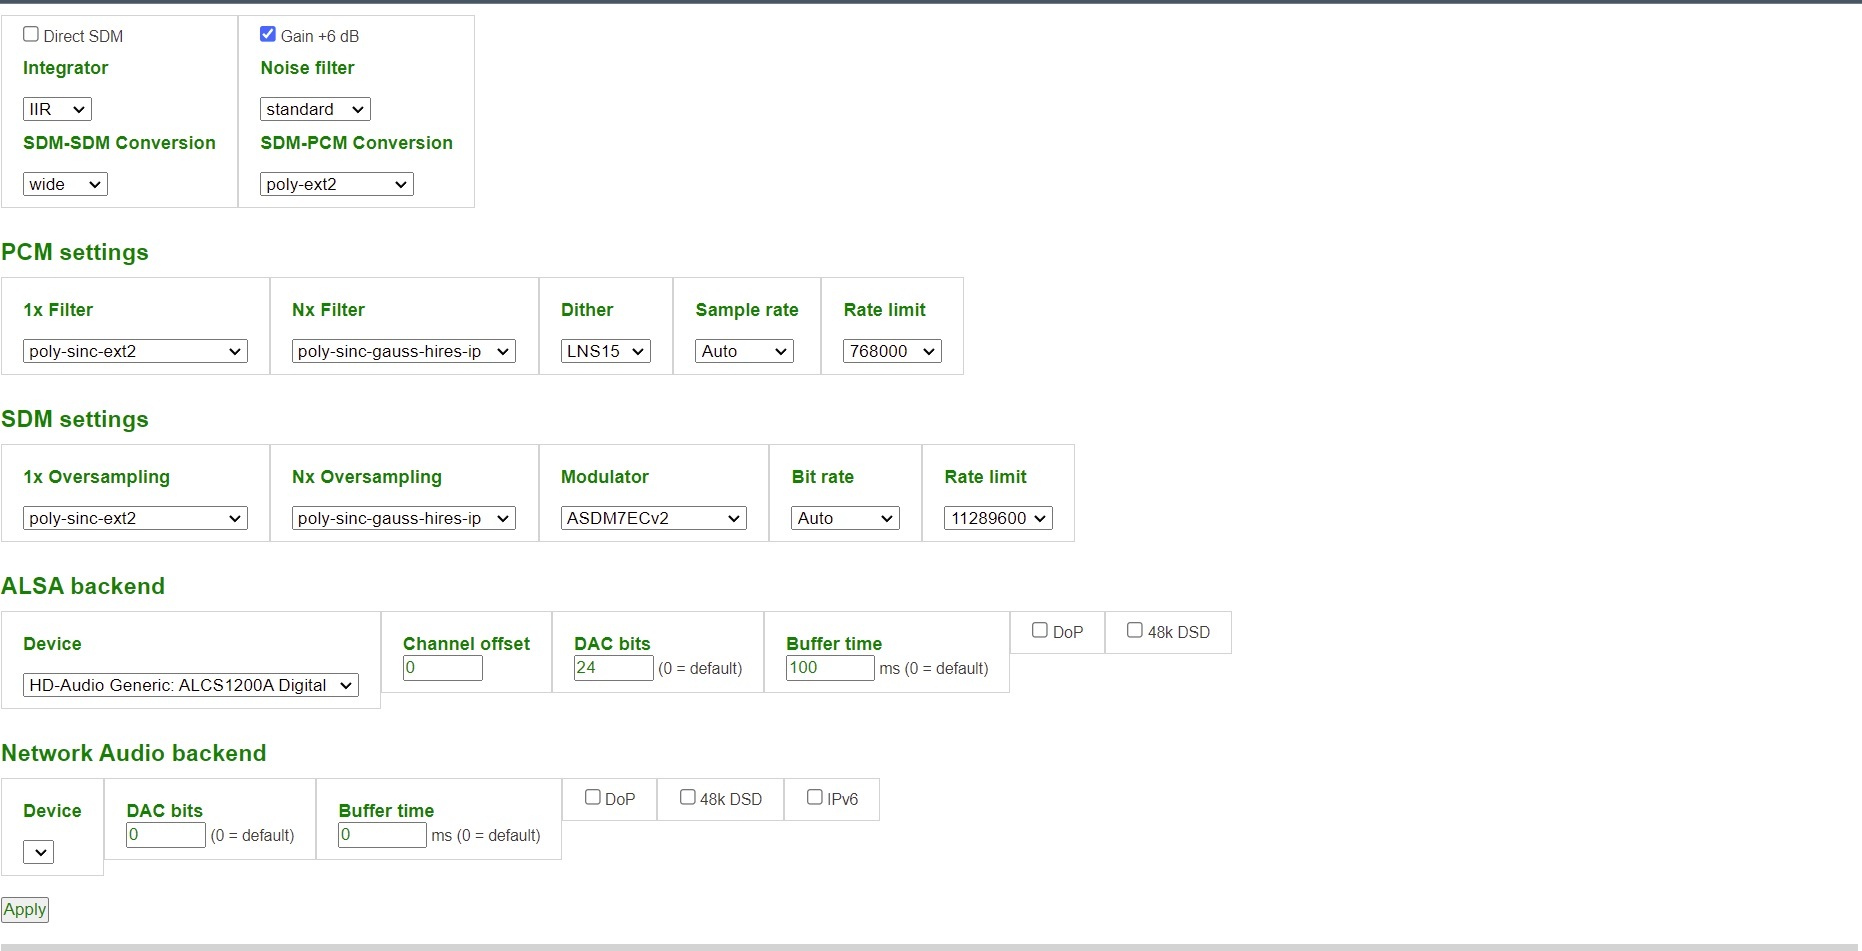Open the Integrator IIR dropdown
The width and height of the screenshot is (1862, 951).
pos(57,109)
